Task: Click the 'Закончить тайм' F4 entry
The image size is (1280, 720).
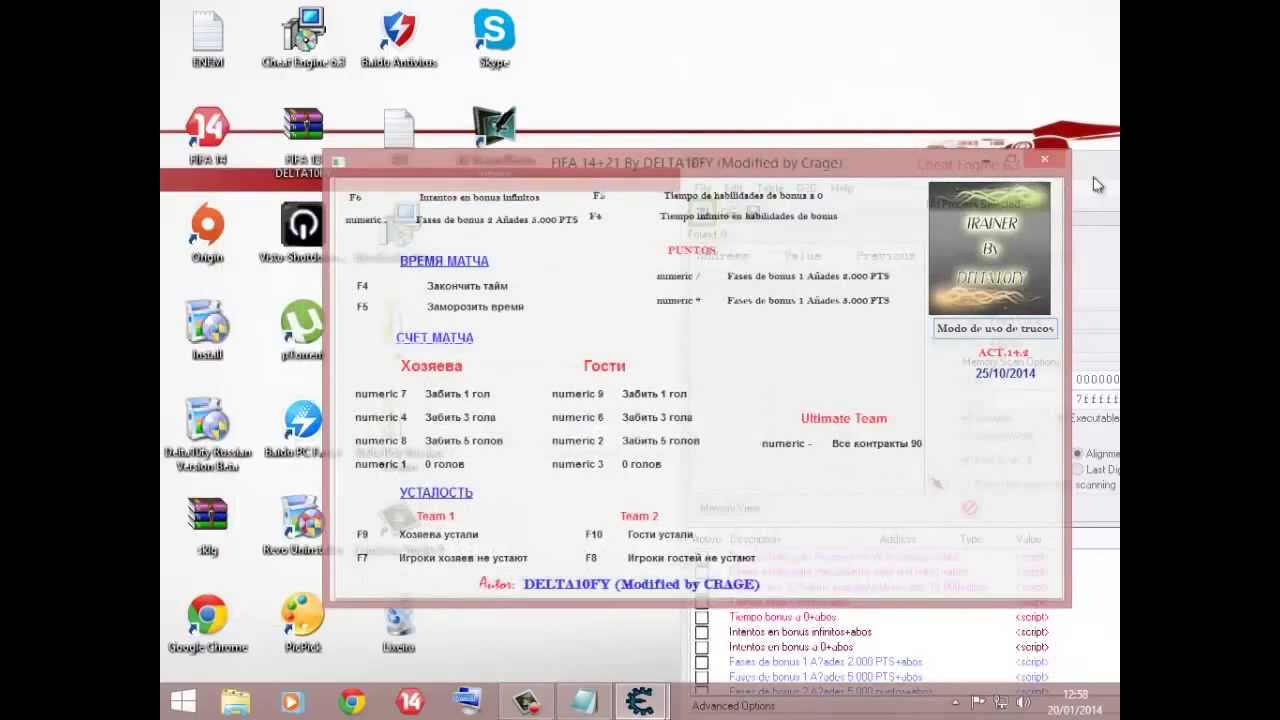Action: [467, 286]
